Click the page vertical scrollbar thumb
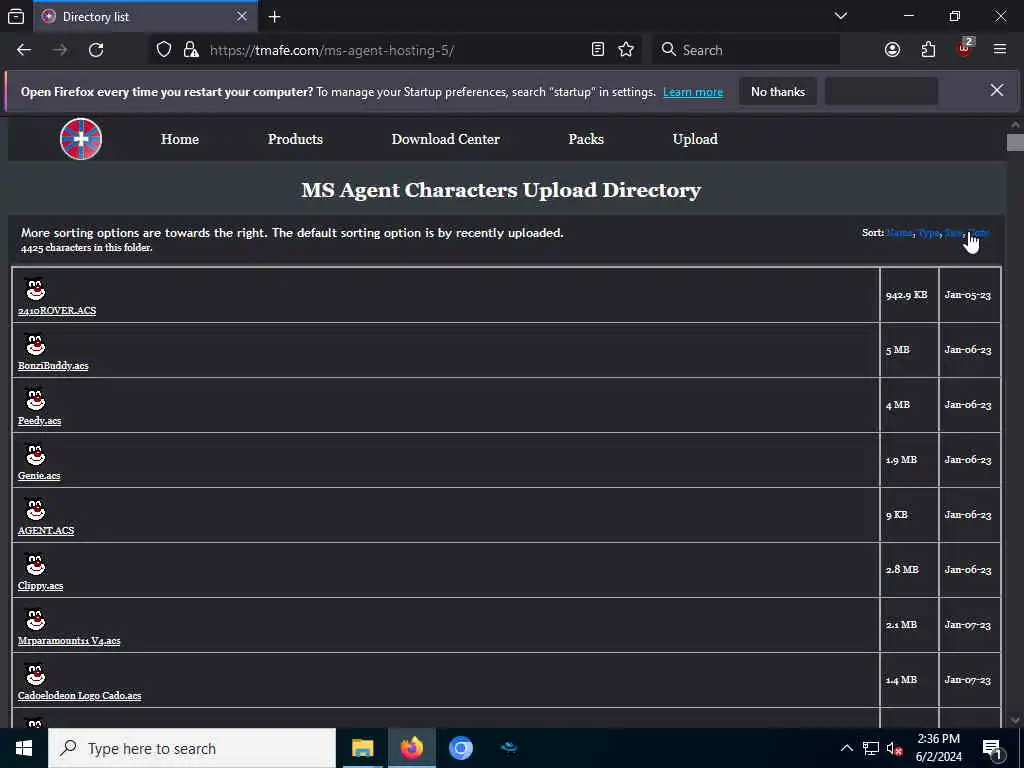Screen dimensions: 1024x768 pos(1015,142)
